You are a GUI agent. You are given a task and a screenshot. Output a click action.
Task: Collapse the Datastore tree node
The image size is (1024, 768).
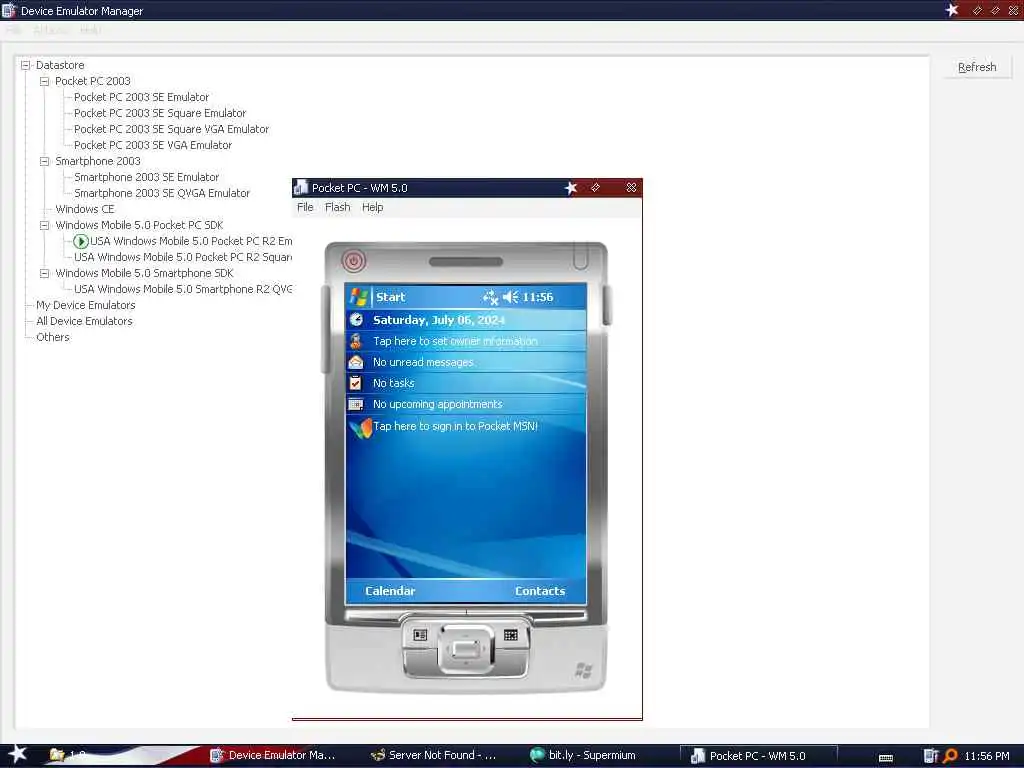click(25, 65)
